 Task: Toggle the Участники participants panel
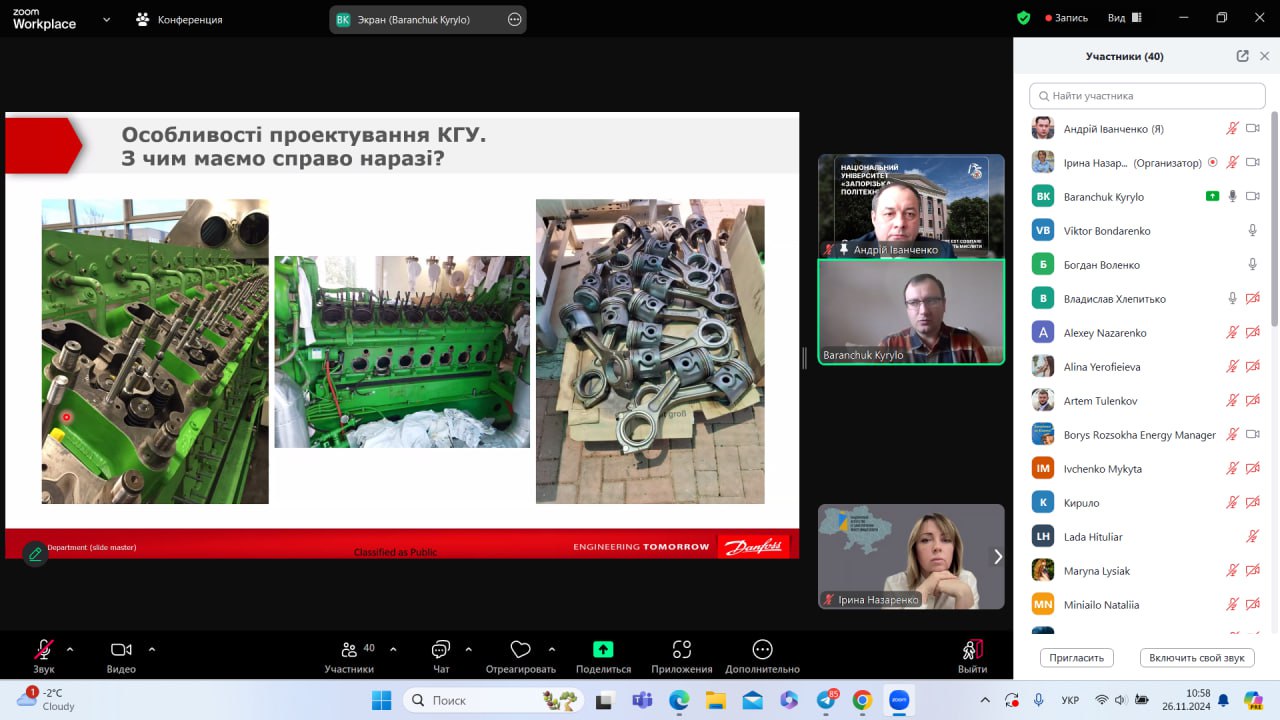[x=350, y=650]
